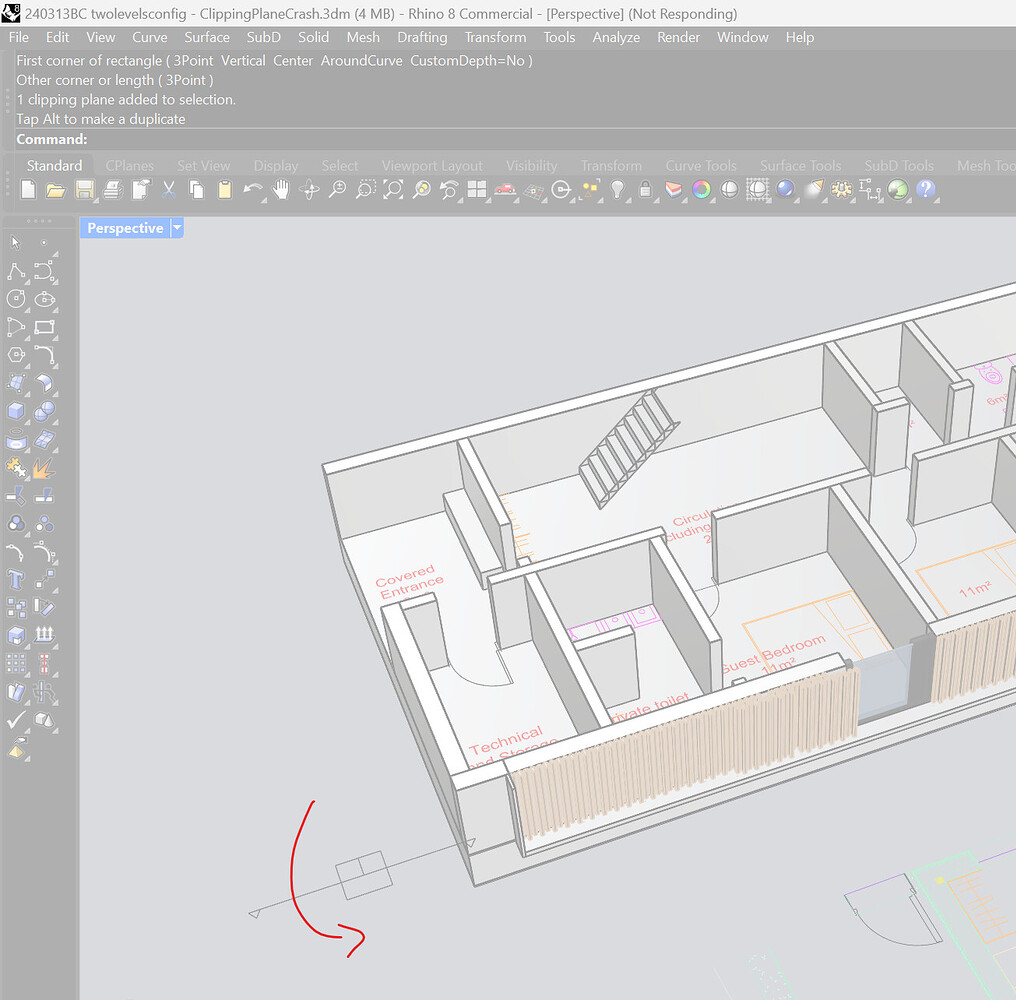1016x1000 pixels.
Task: Activate the Pan view tool
Action: click(x=279, y=190)
